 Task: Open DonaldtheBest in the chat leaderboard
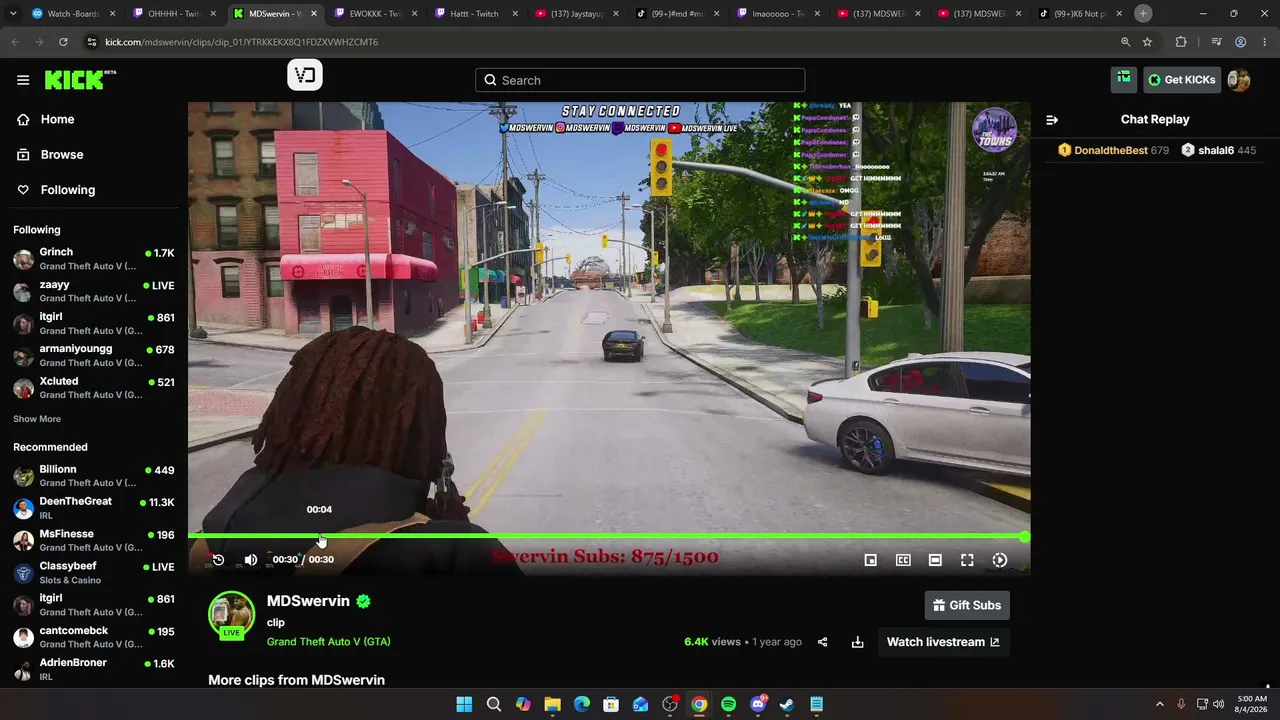[x=1113, y=150]
